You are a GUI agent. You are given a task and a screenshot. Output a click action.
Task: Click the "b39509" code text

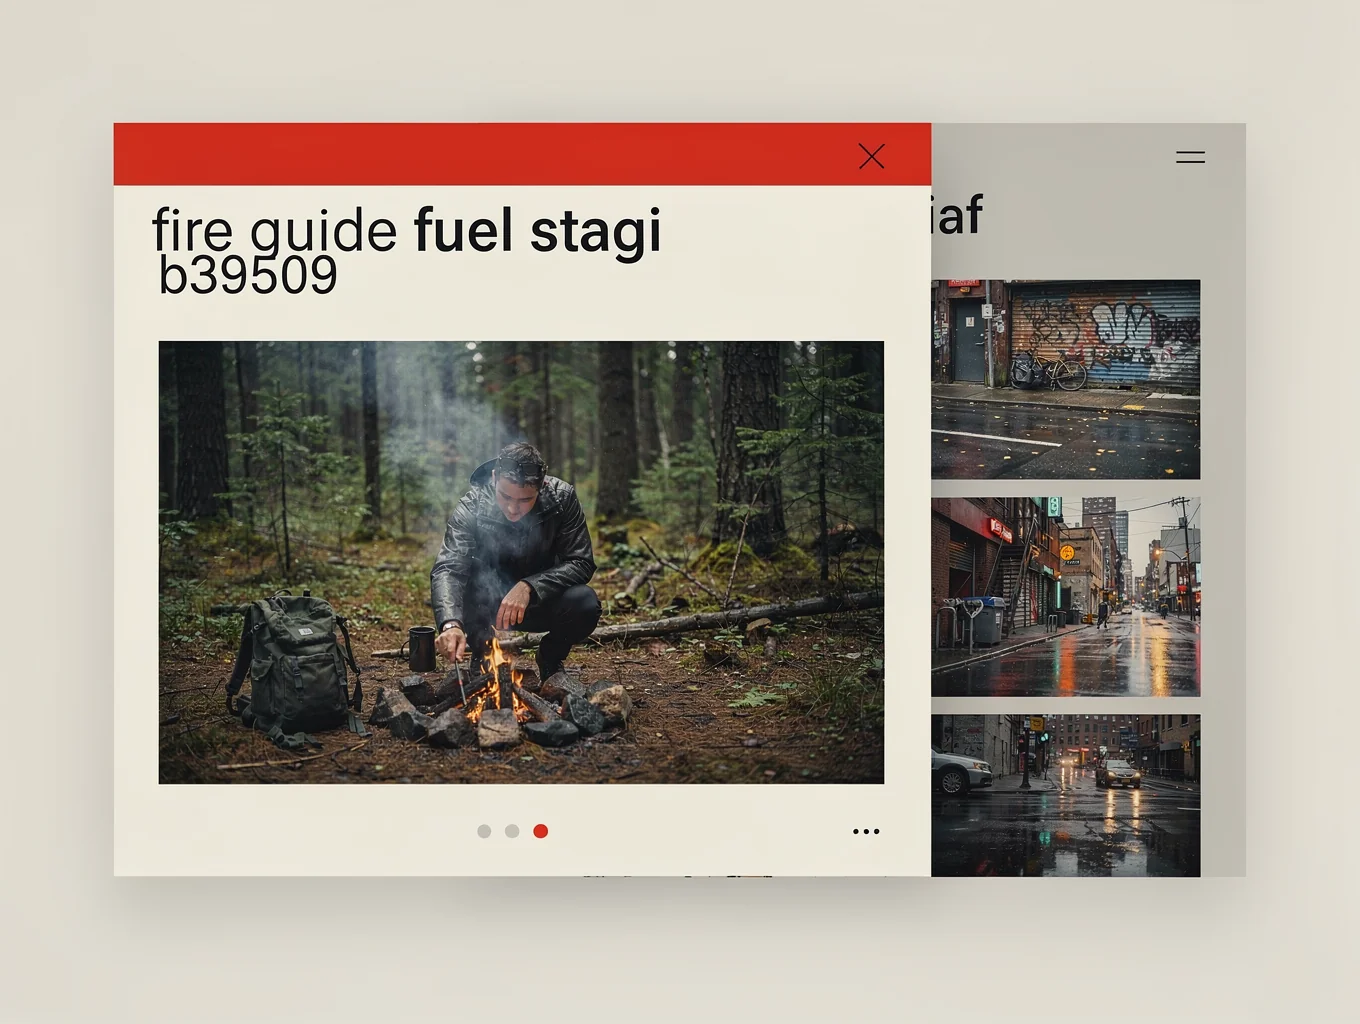pos(248,275)
